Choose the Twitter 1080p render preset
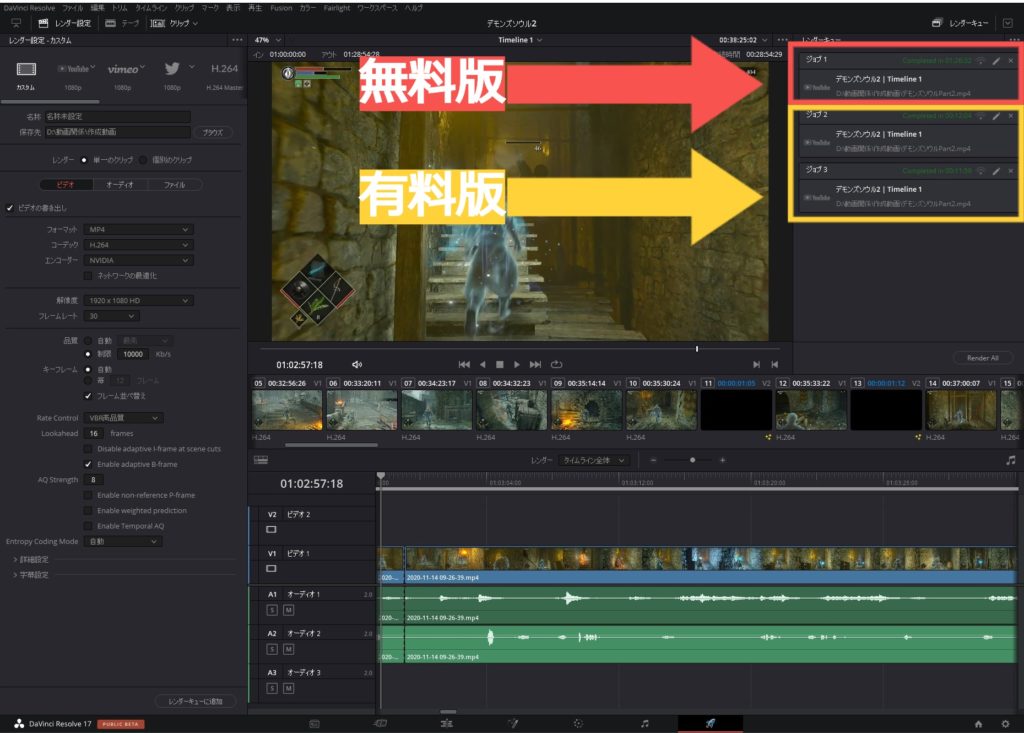Screen dimensions: 1024x733 172,69
